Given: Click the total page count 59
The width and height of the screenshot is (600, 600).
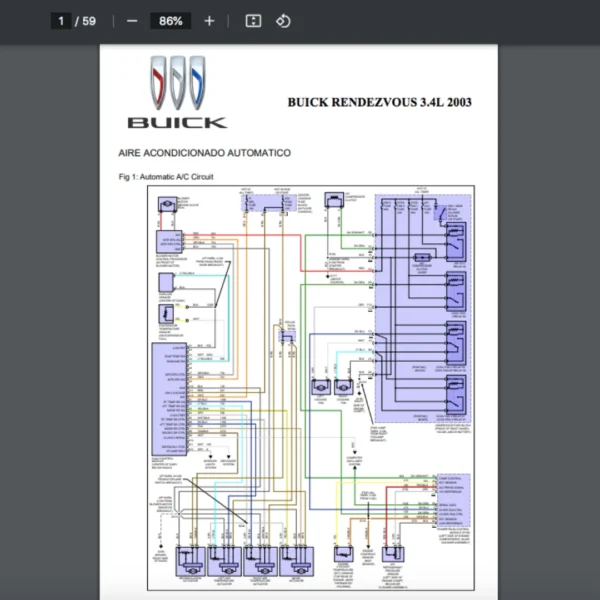Looking at the screenshot, I should [x=89, y=21].
